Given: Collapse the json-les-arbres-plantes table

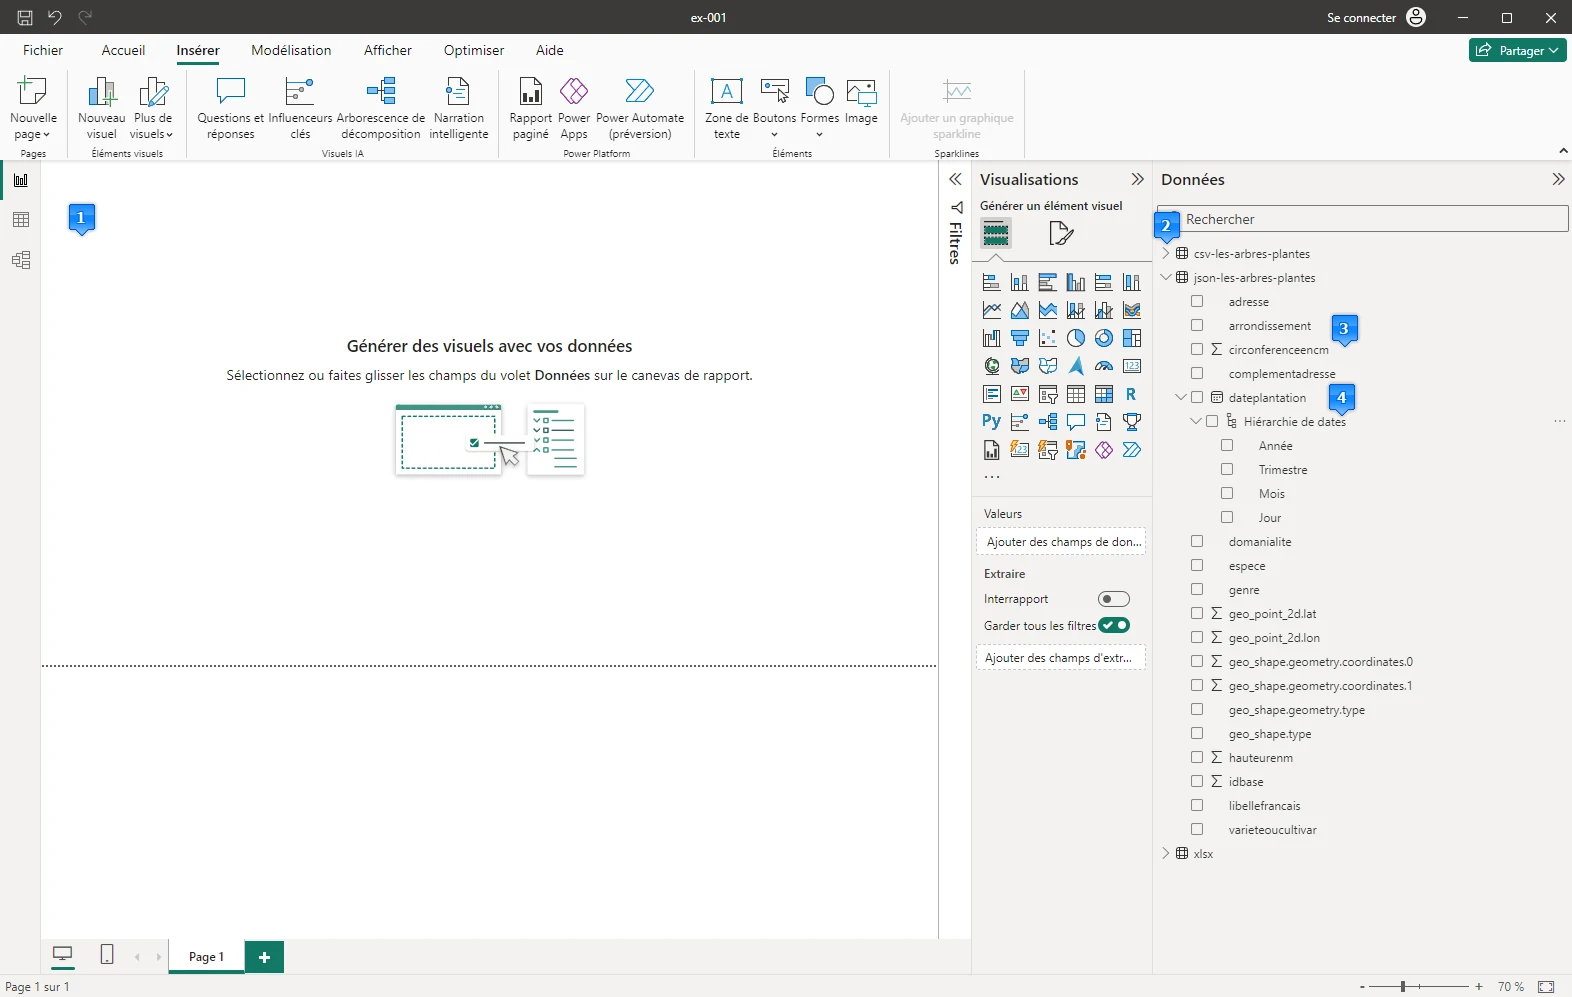Looking at the screenshot, I should (1166, 278).
